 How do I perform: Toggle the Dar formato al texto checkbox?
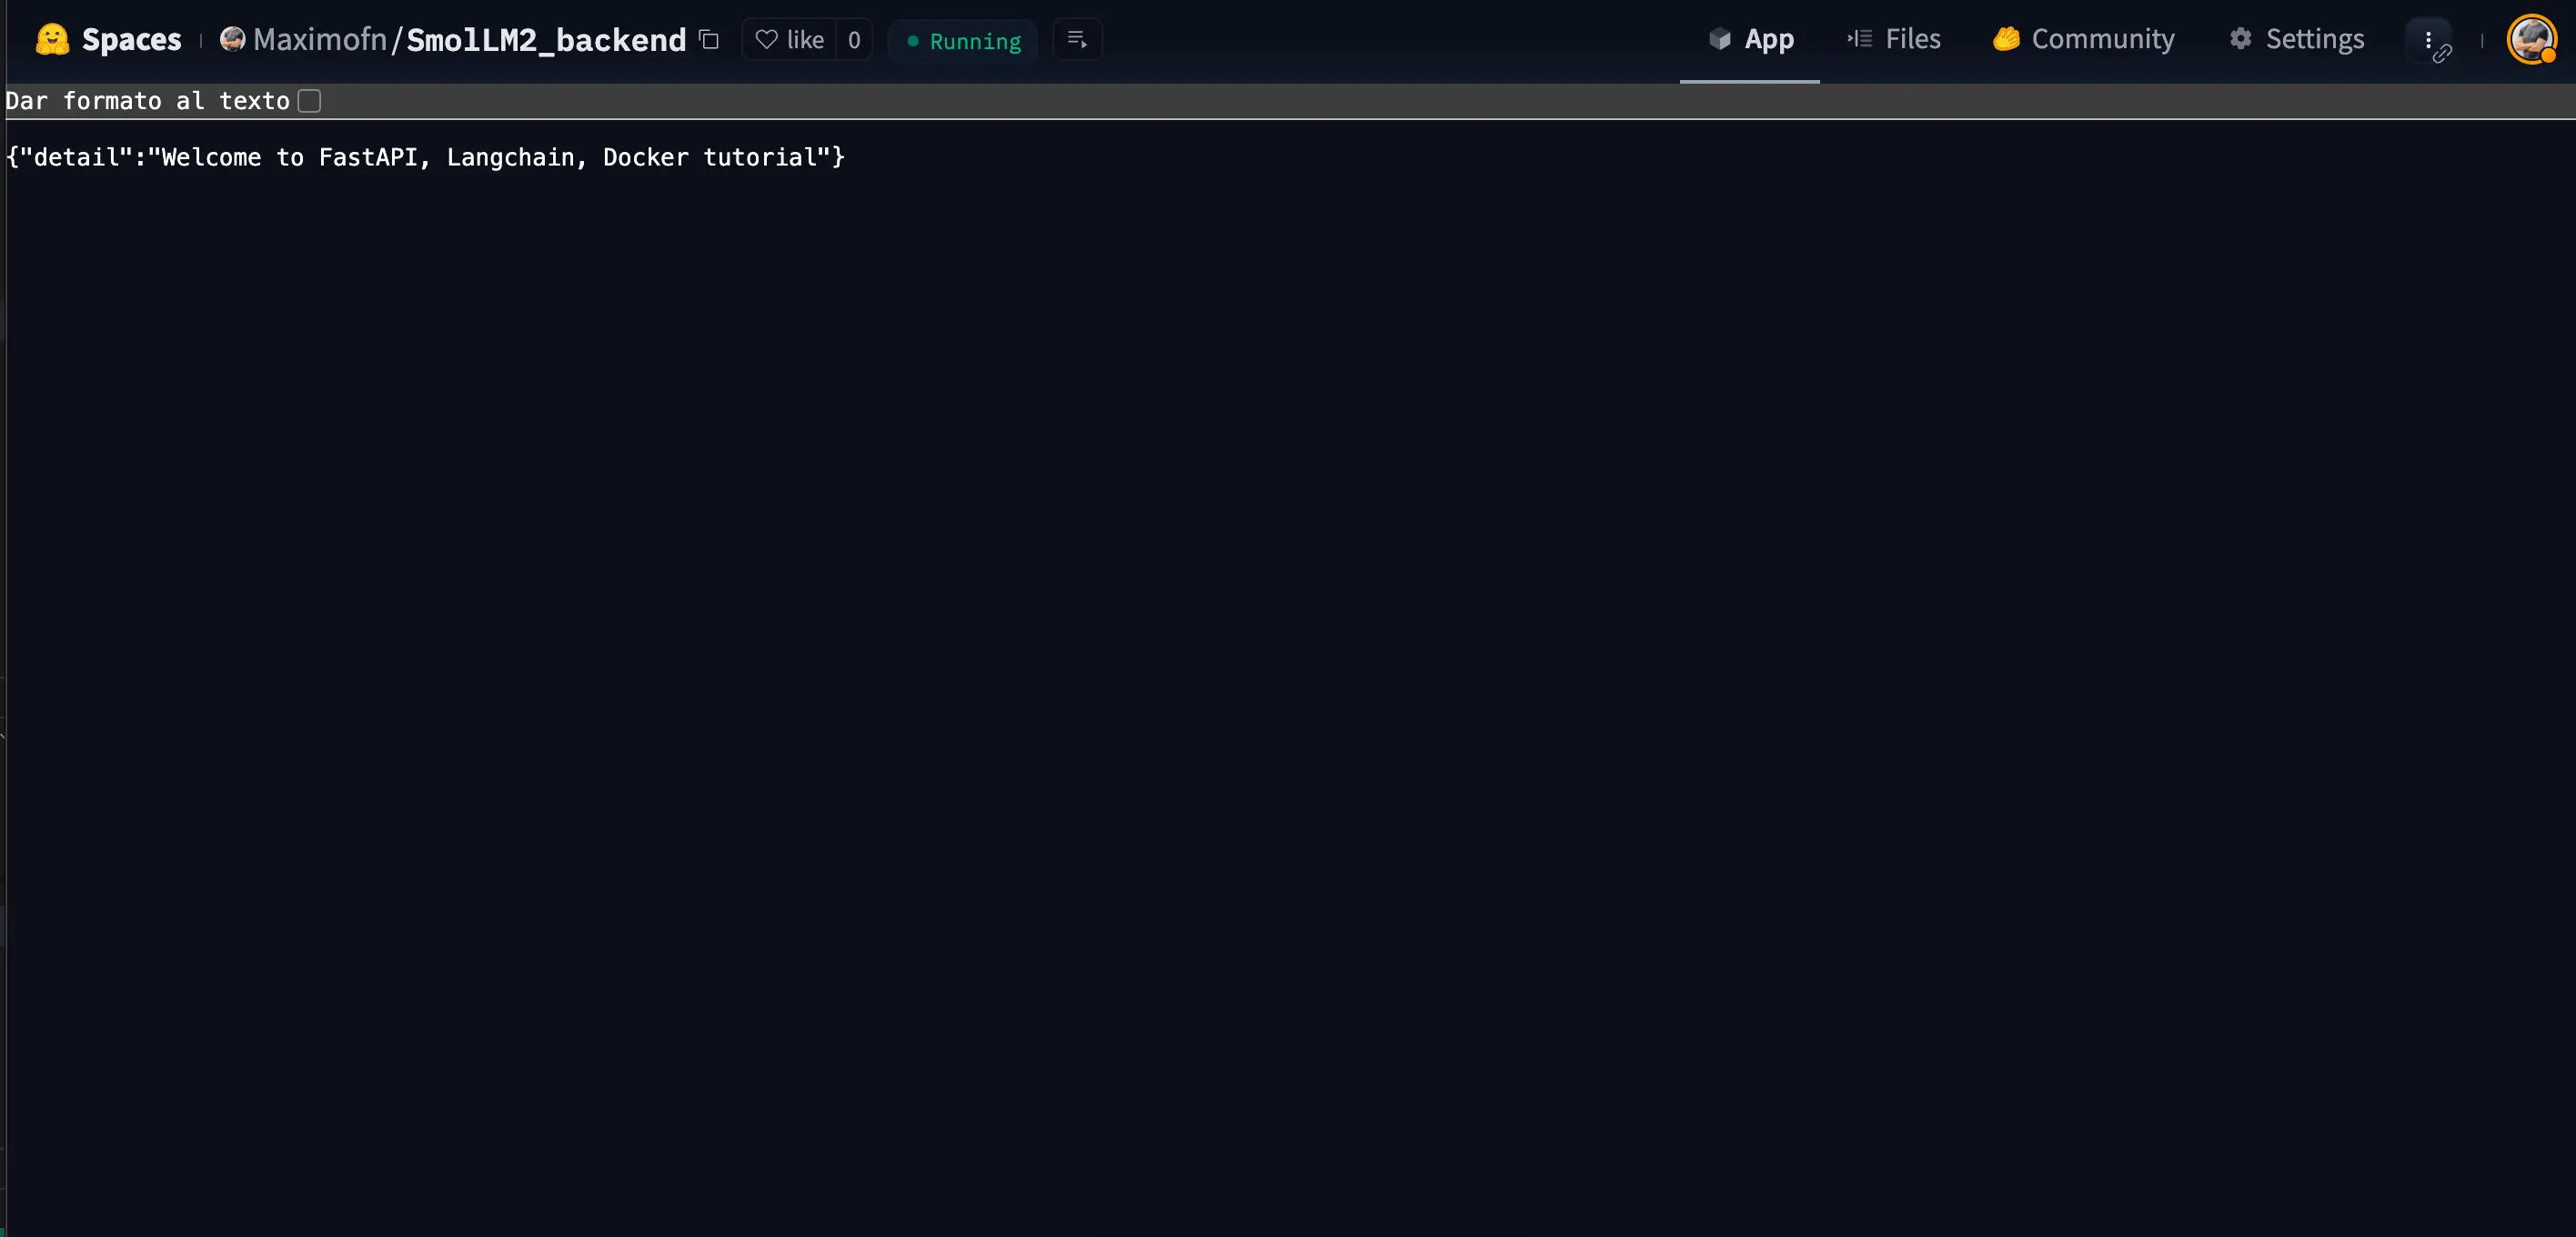(x=309, y=100)
